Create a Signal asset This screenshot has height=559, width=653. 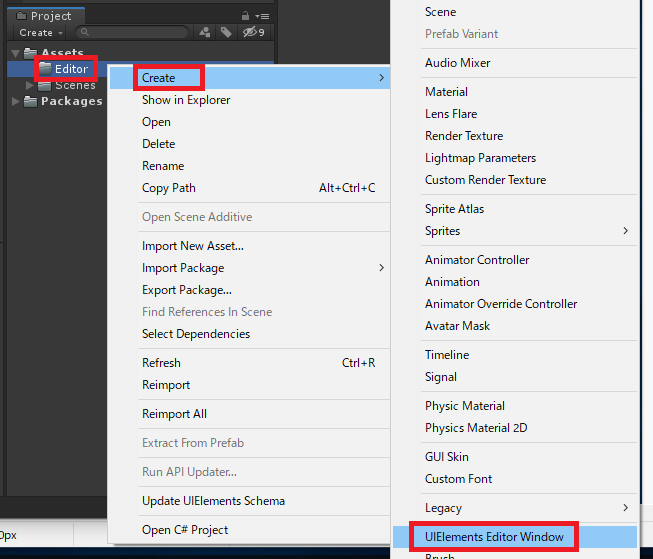click(x=515, y=377)
